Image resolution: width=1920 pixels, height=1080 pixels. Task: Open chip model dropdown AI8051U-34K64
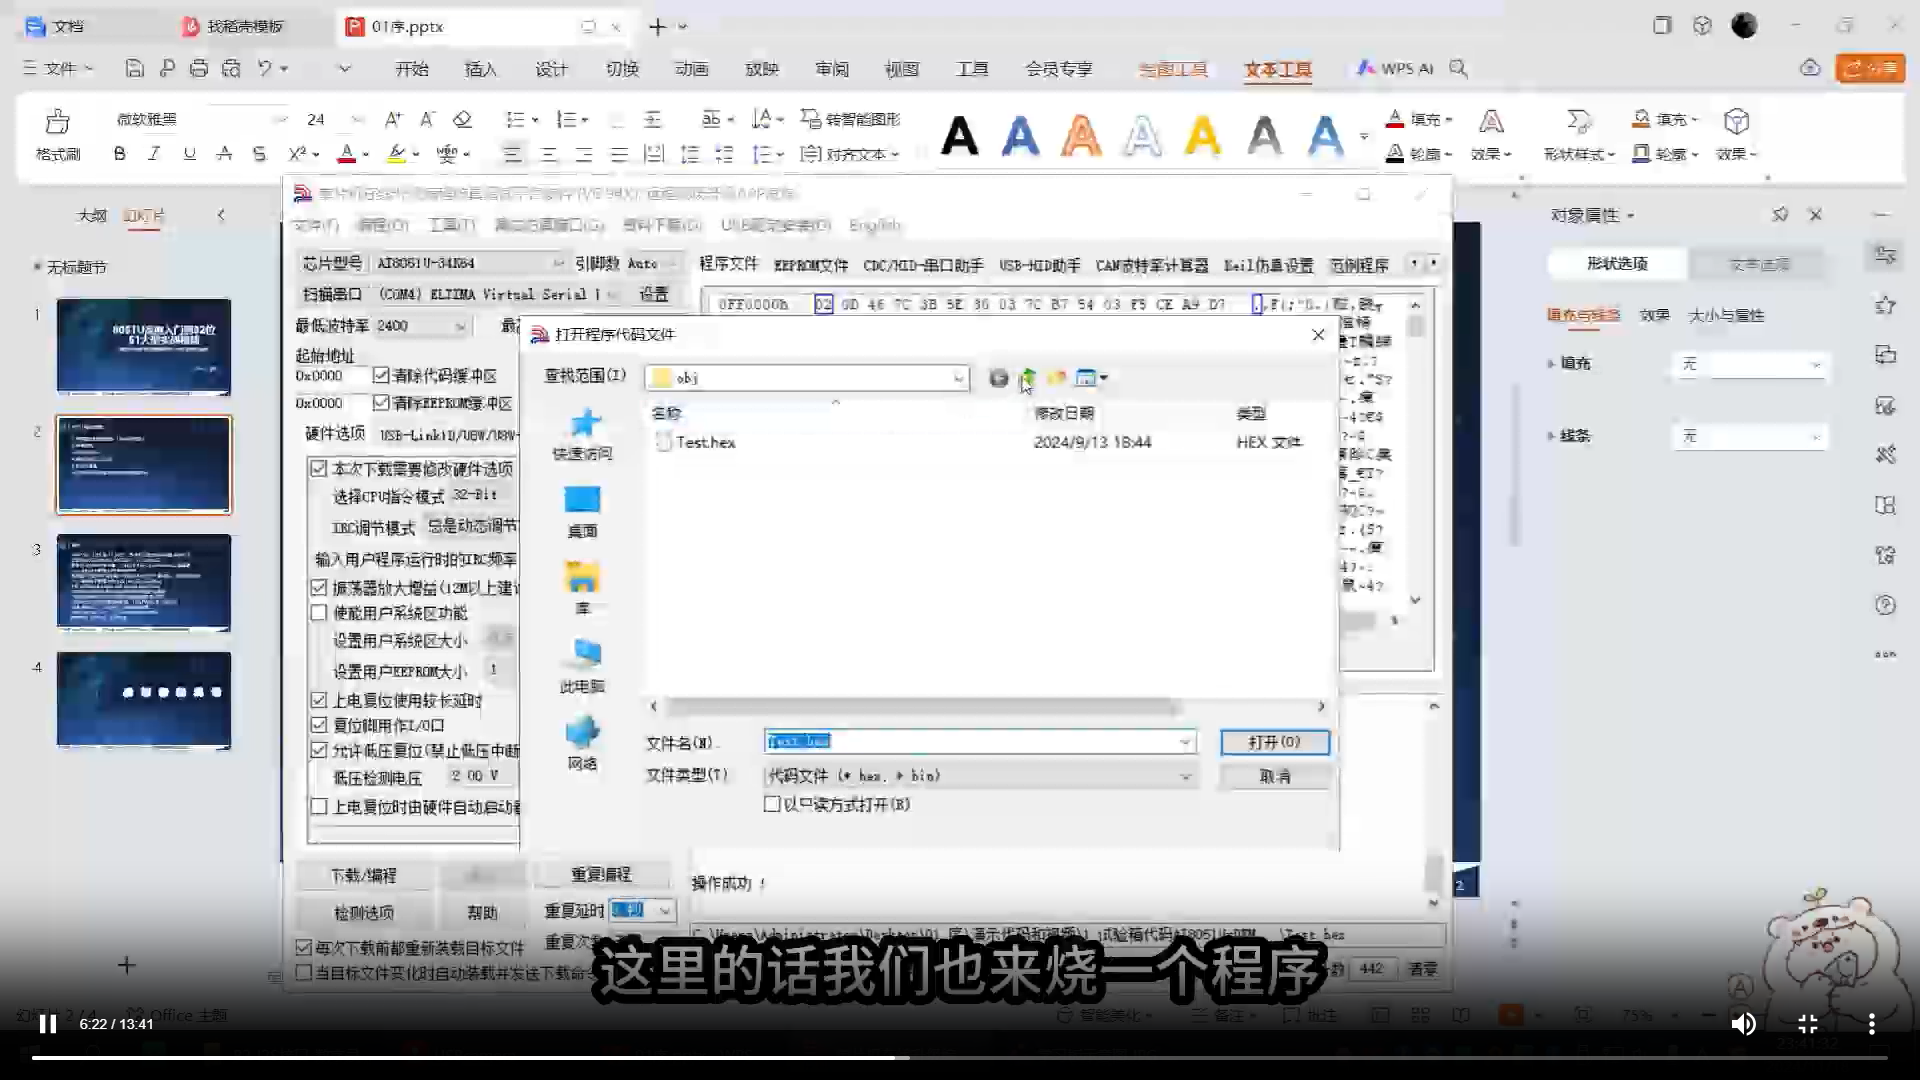[x=558, y=263]
